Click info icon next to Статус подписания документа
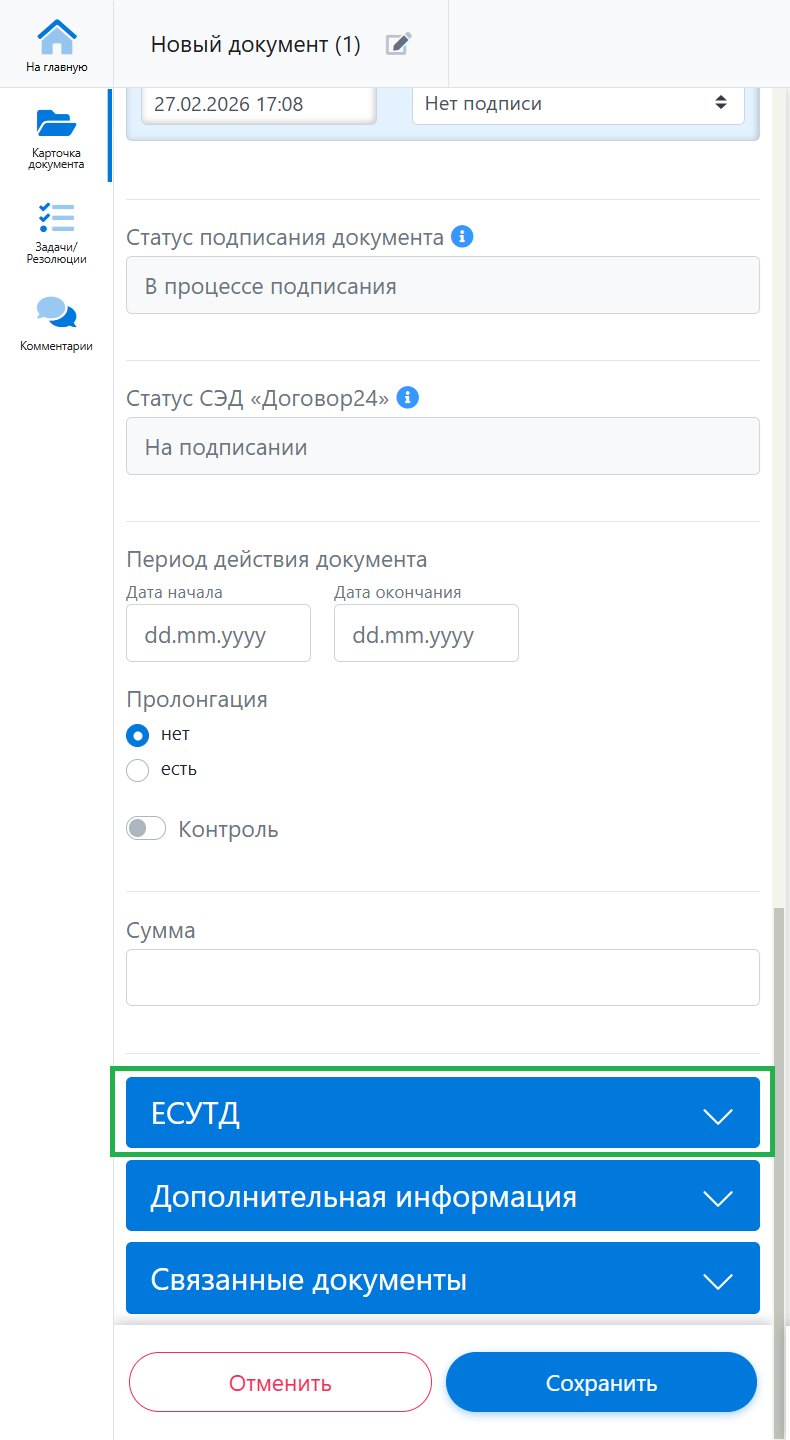The width and height of the screenshot is (790, 1440). 461,237
